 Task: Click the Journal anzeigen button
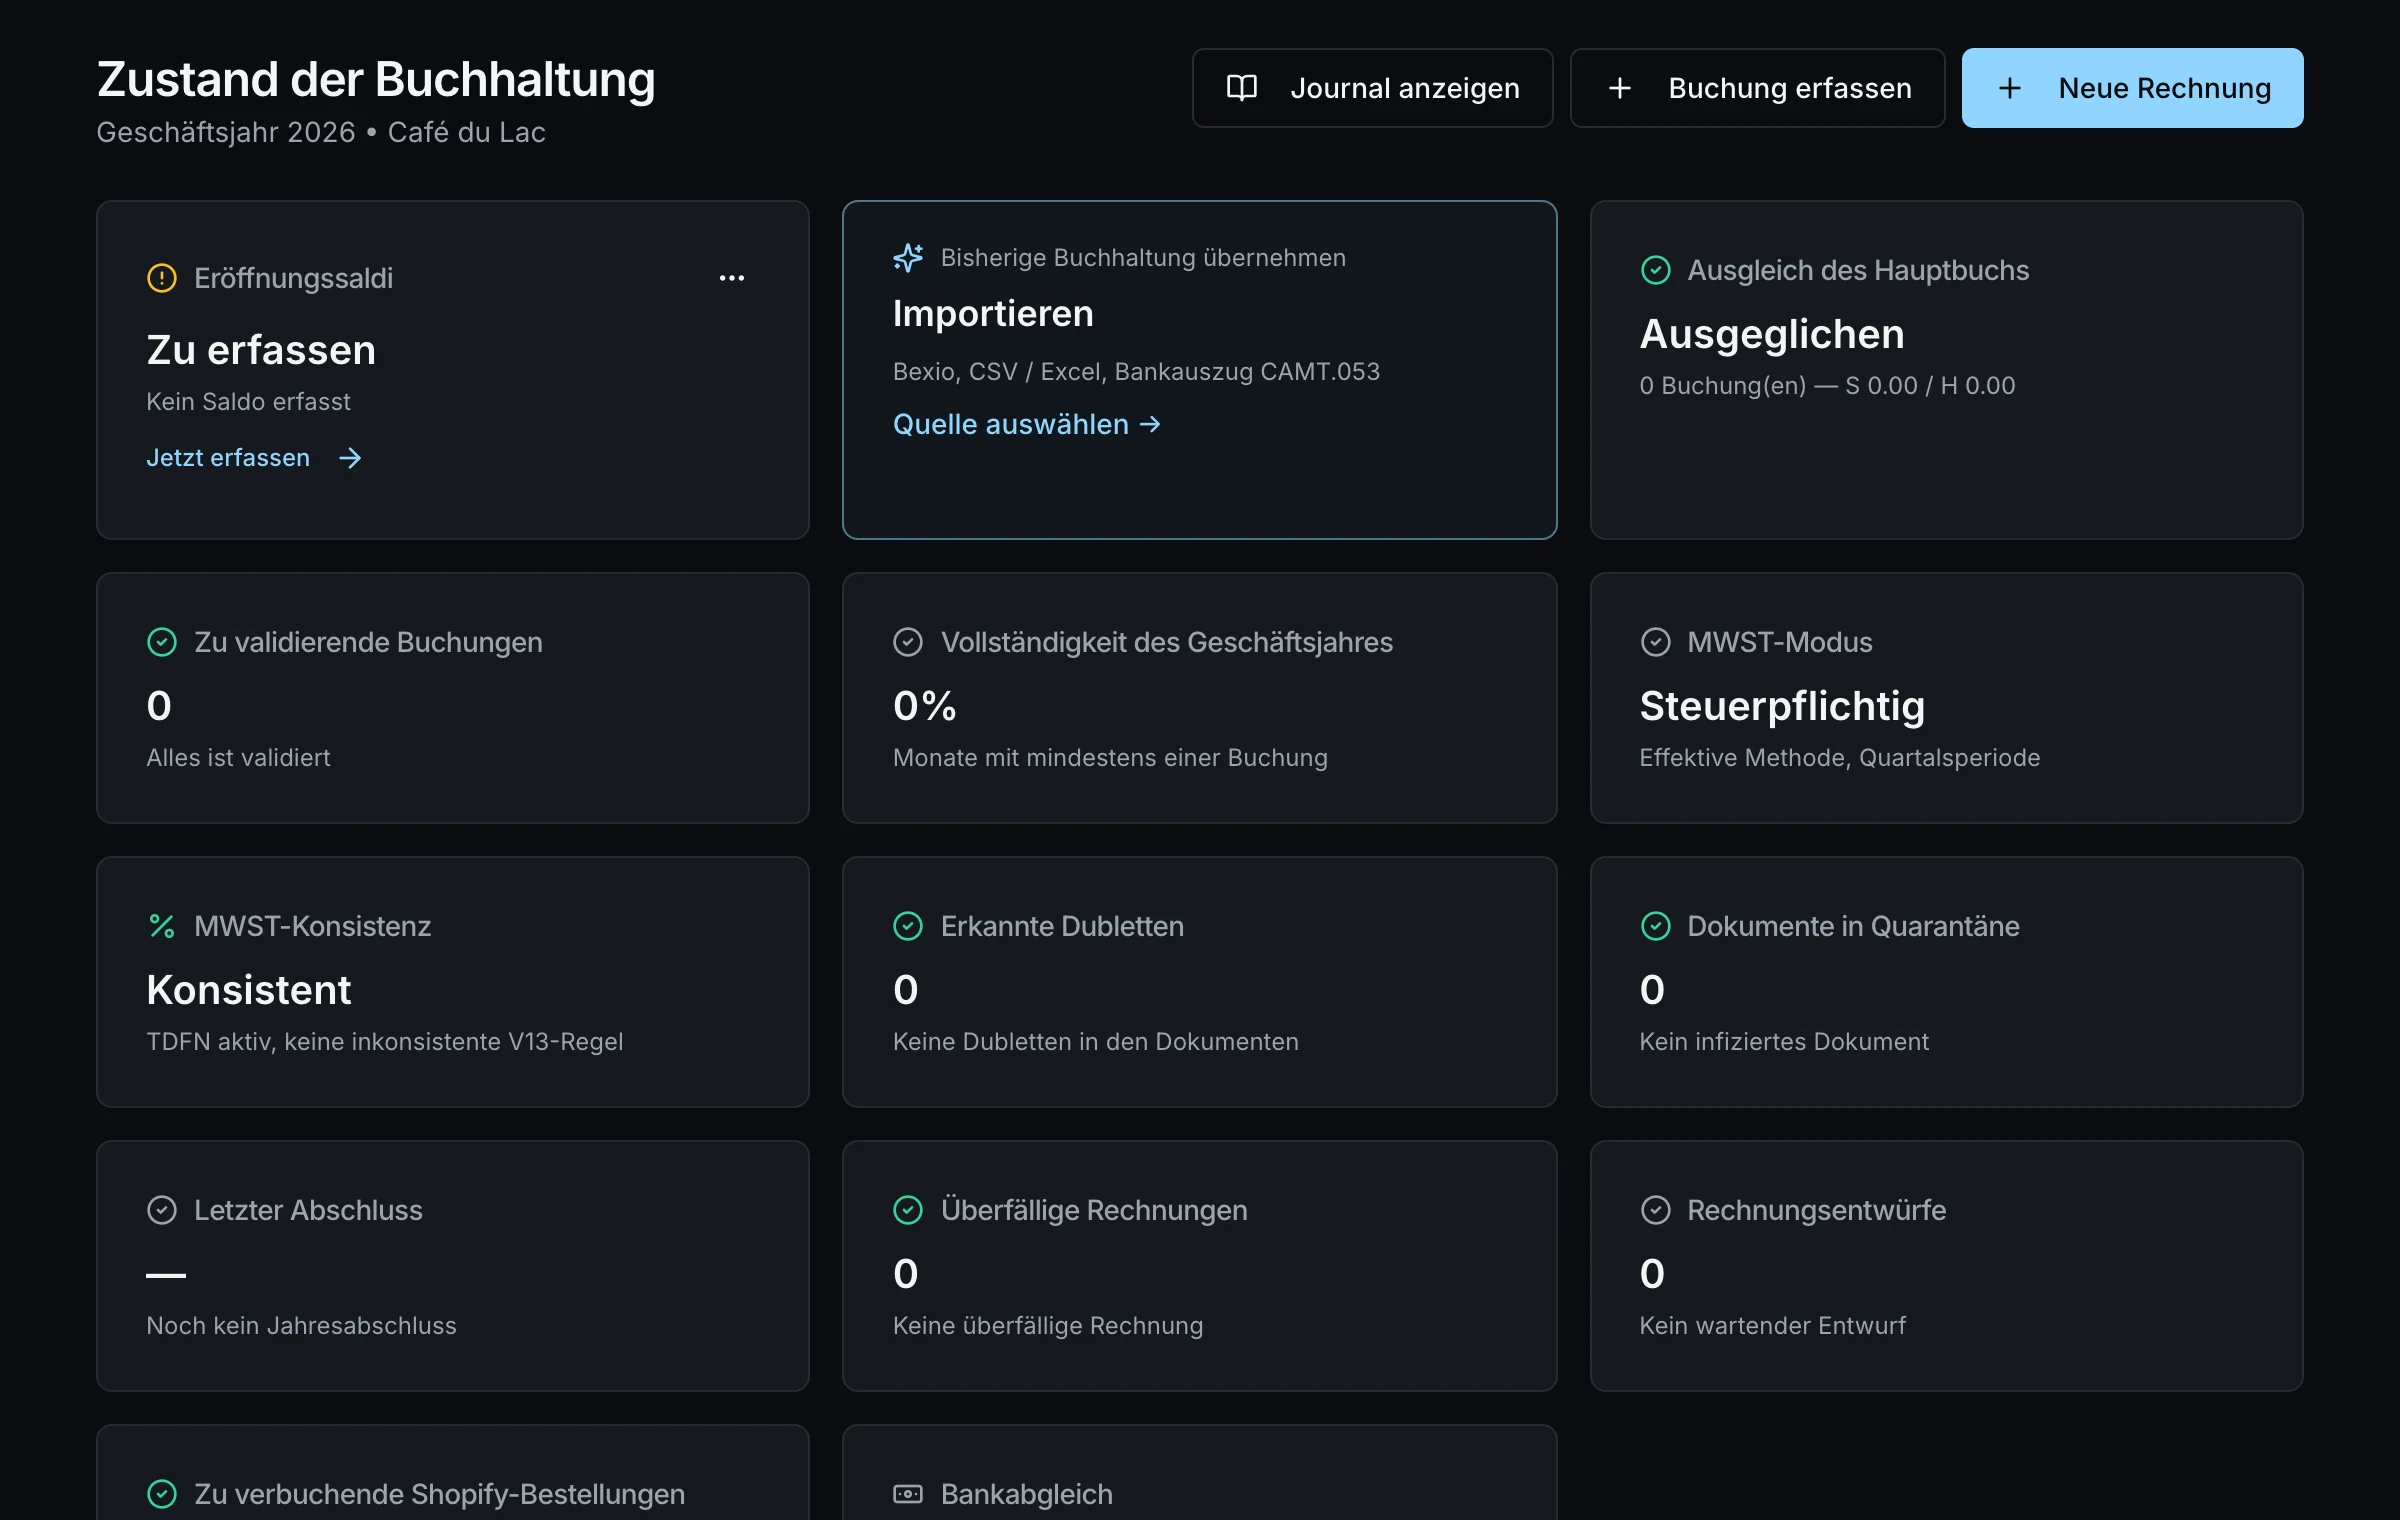point(1372,88)
